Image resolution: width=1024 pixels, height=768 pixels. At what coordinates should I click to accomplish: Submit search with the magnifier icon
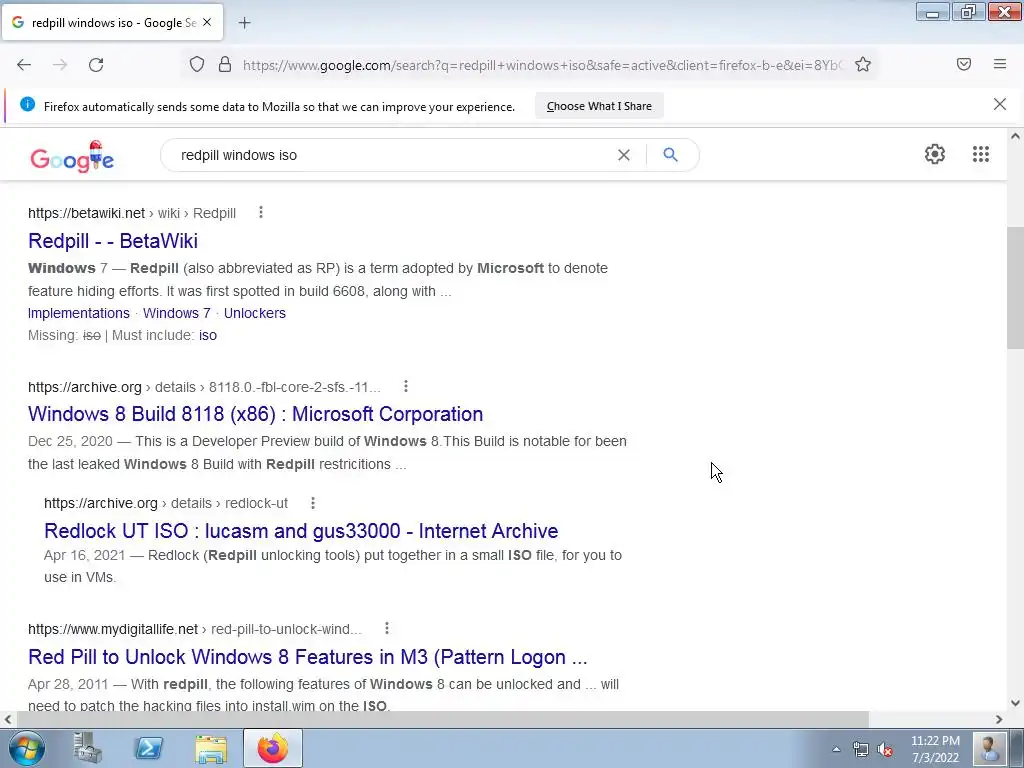pyautogui.click(x=670, y=155)
